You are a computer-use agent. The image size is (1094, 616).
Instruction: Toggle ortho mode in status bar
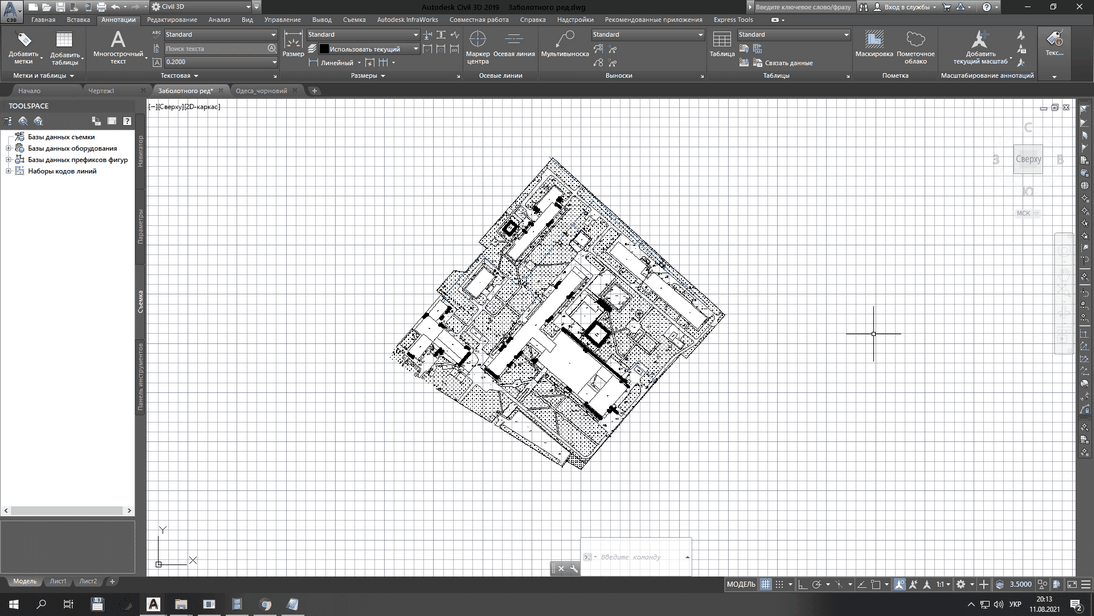point(803,584)
